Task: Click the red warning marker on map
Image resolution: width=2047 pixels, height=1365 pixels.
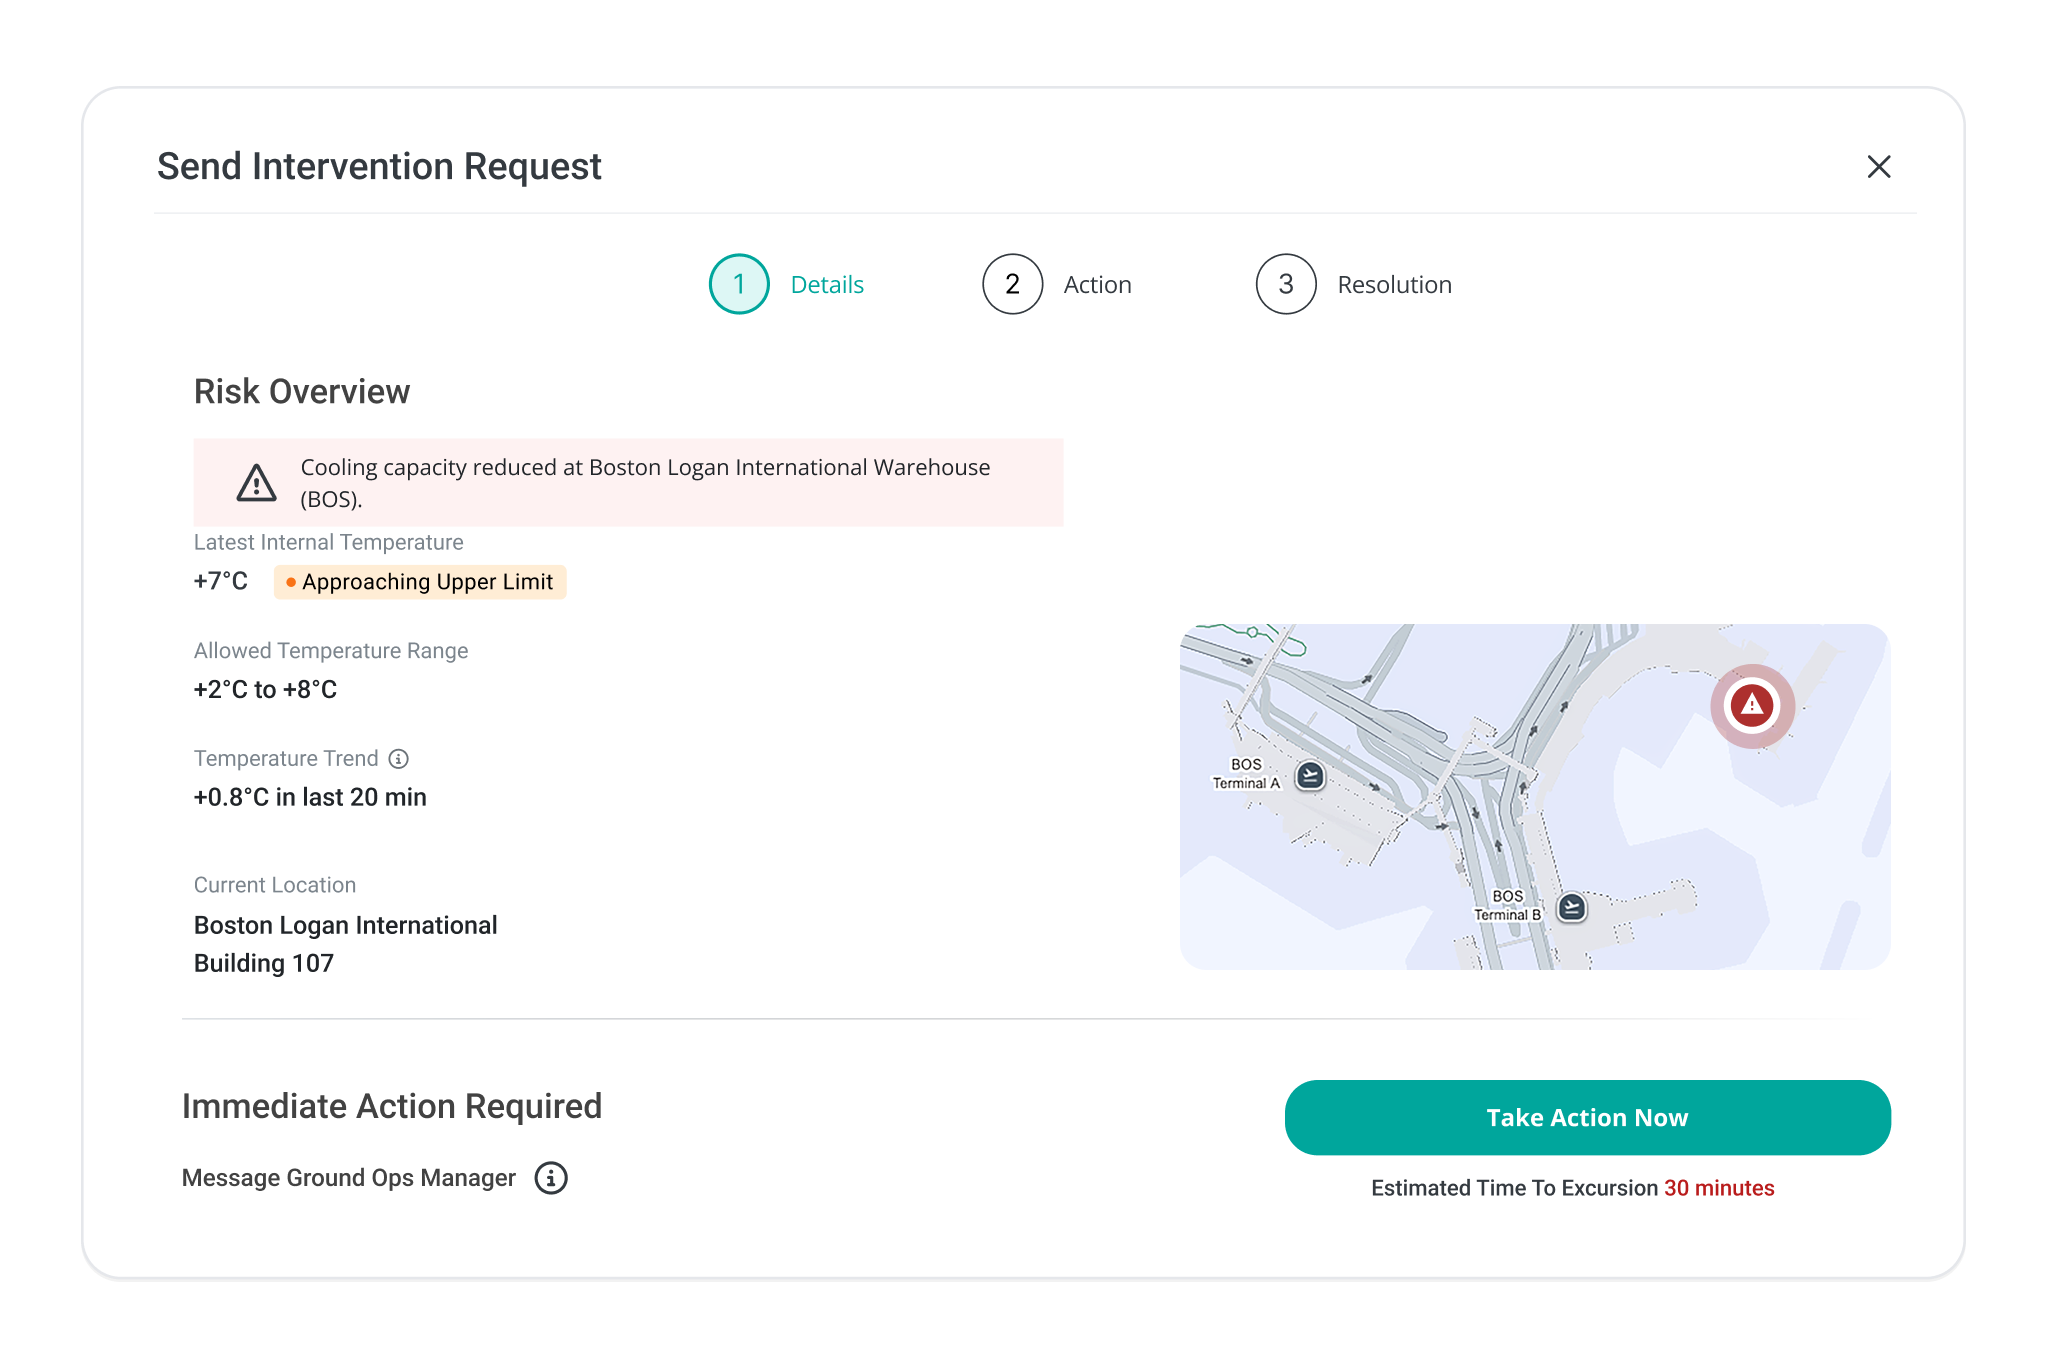Action: [1752, 706]
